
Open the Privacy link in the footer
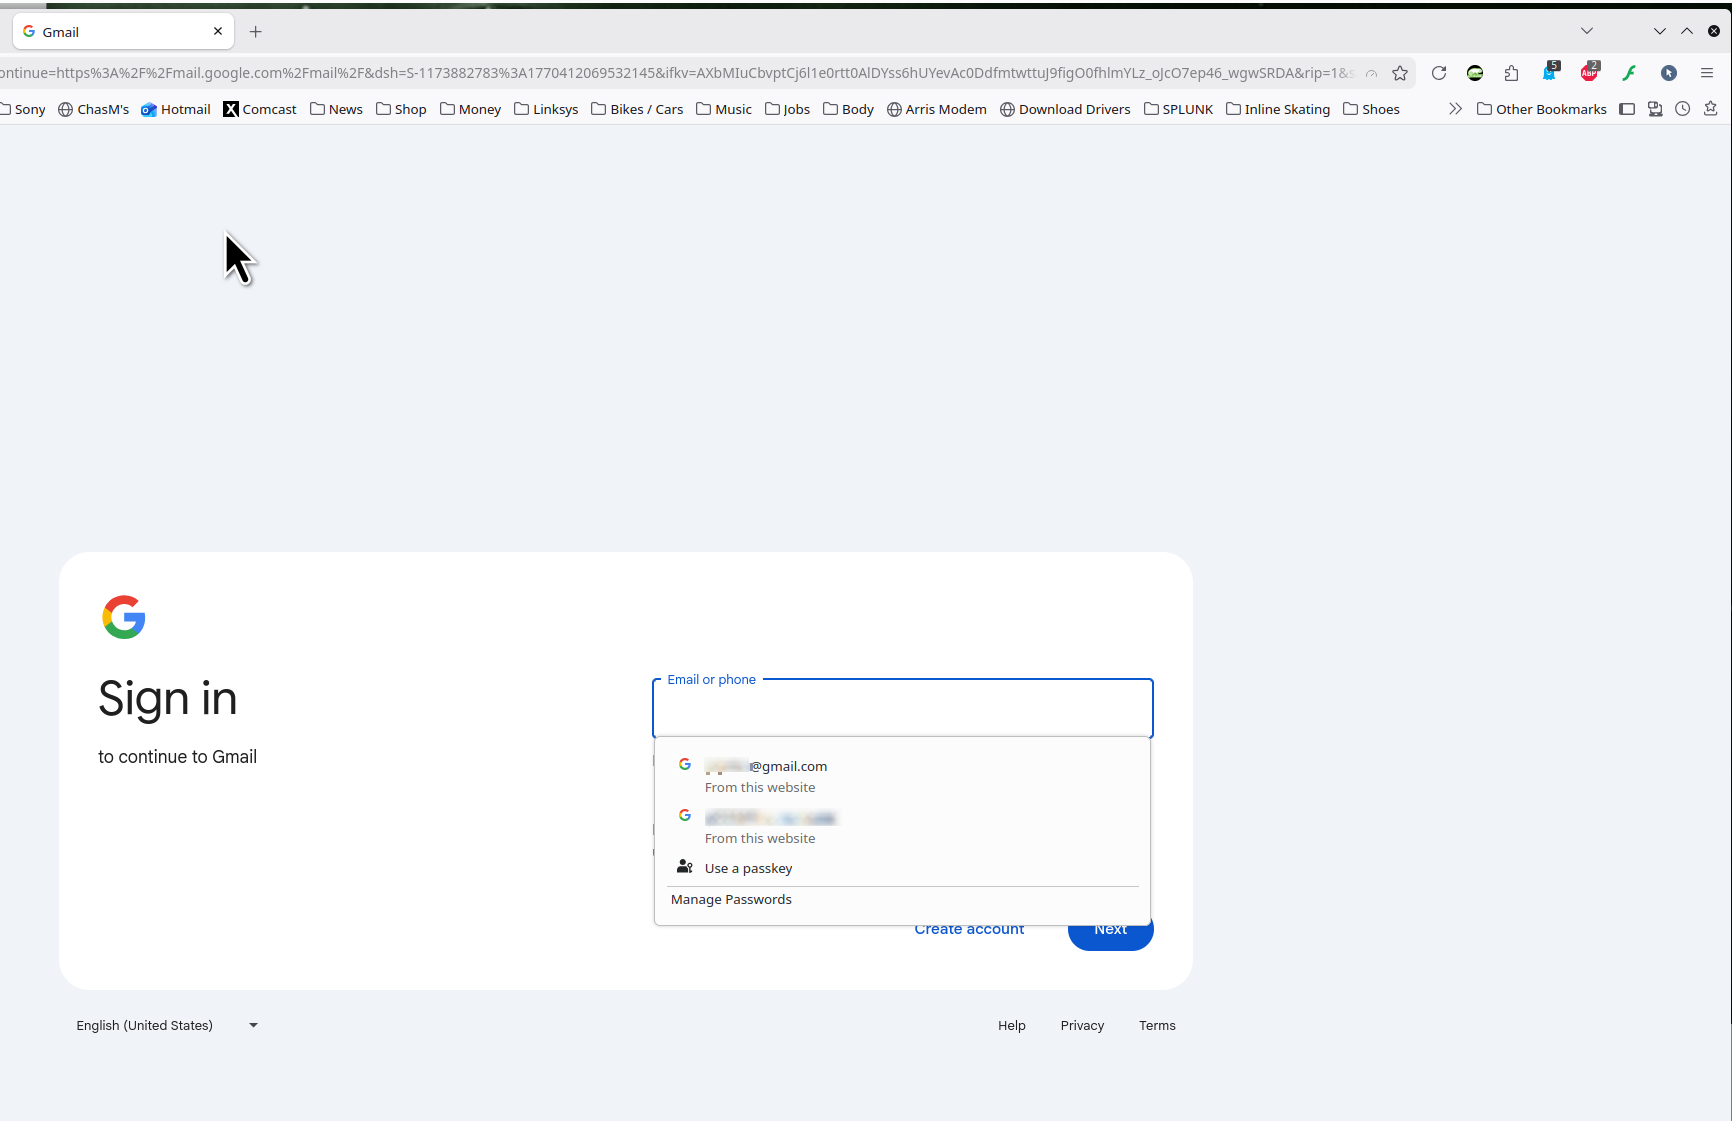[x=1082, y=1025]
